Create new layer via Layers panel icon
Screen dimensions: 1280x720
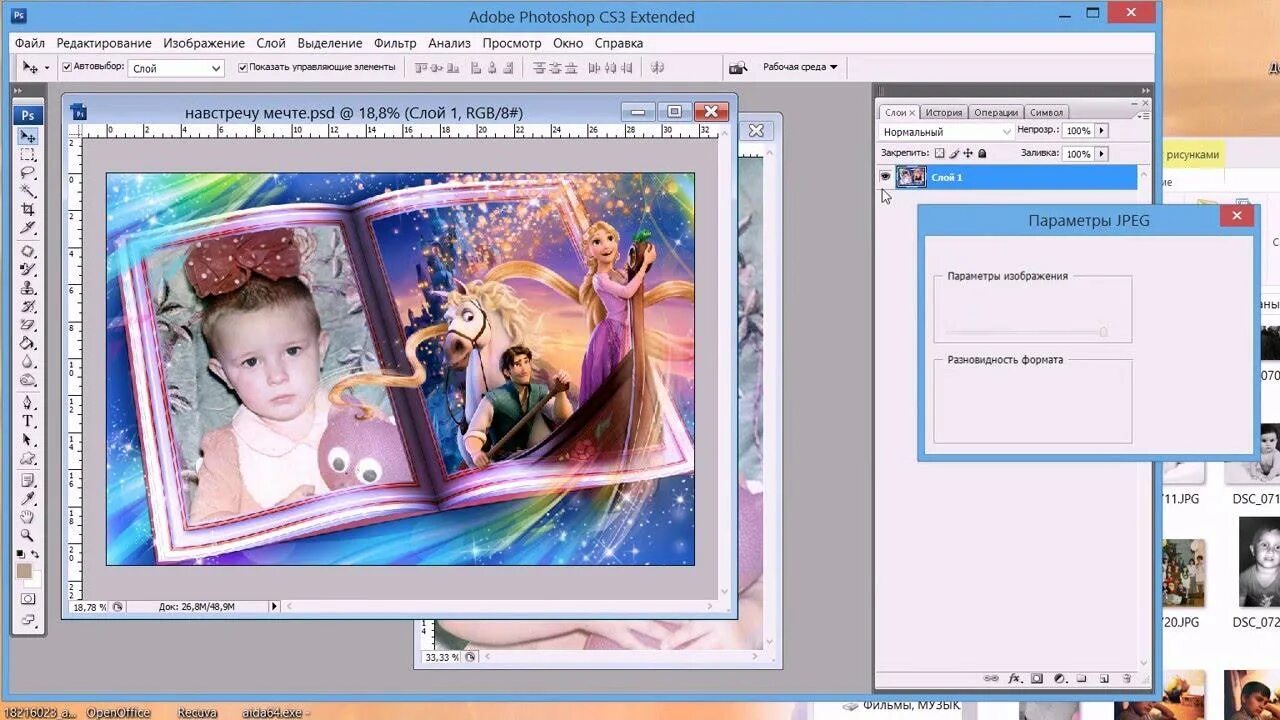(x=1104, y=678)
